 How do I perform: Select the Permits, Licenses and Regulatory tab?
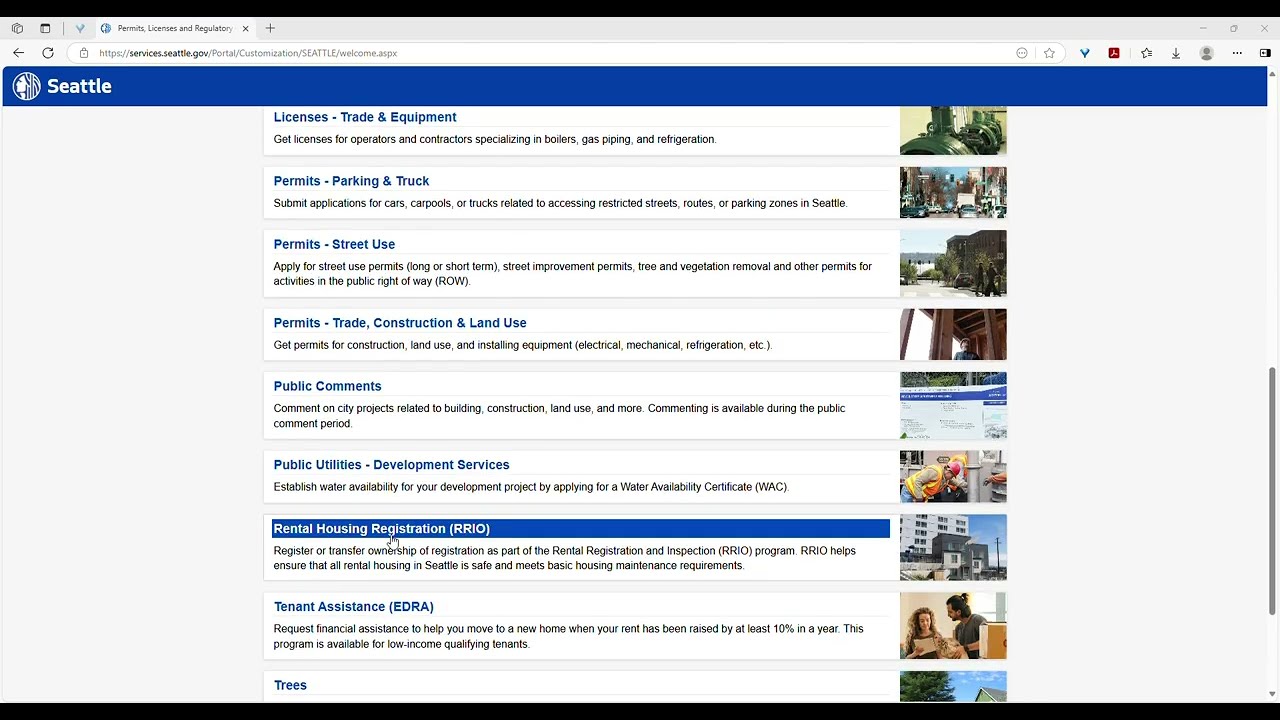pyautogui.click(x=175, y=28)
